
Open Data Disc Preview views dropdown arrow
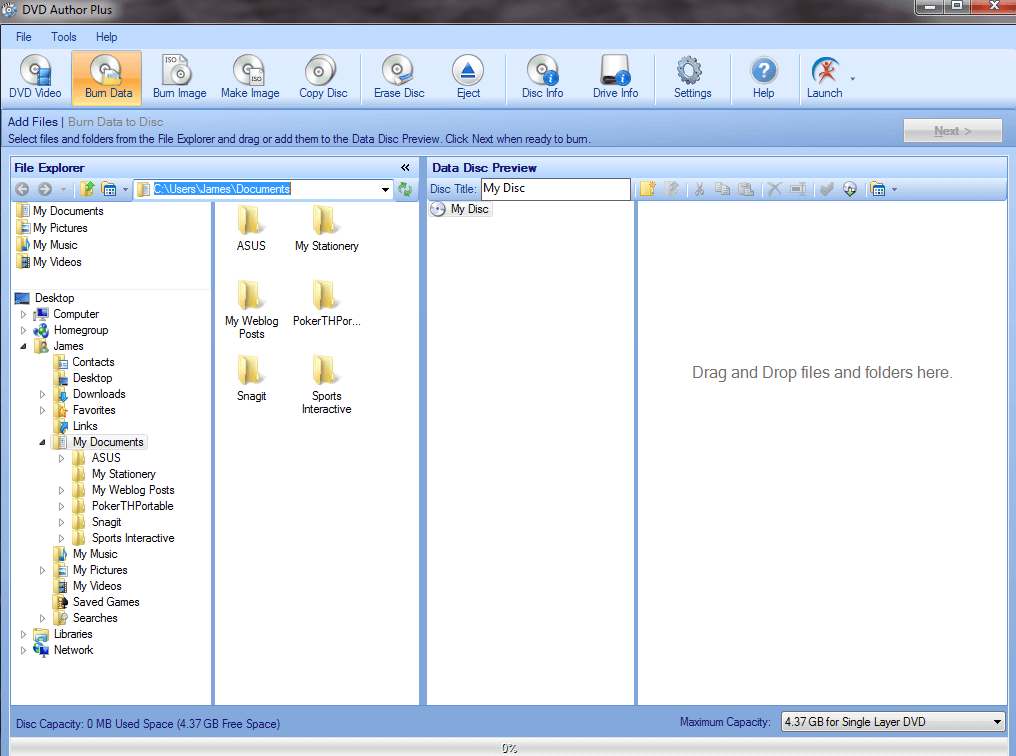894,189
